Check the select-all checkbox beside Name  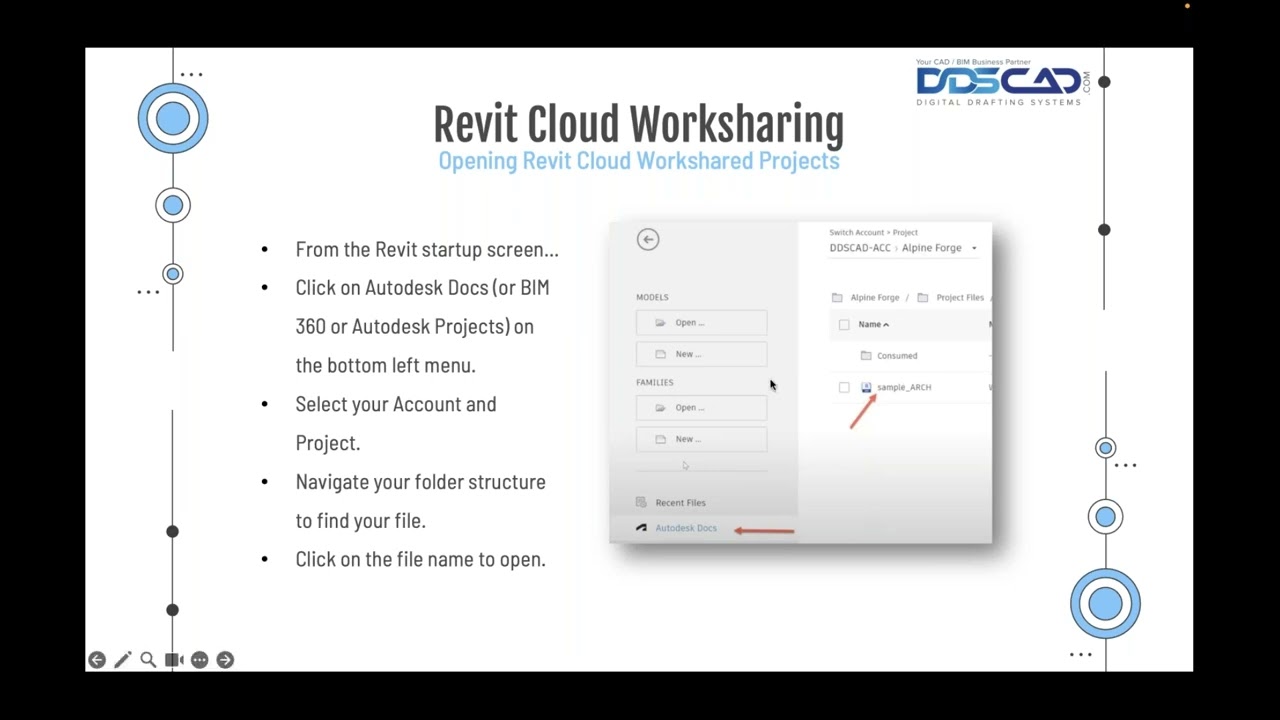pyautogui.click(x=844, y=324)
